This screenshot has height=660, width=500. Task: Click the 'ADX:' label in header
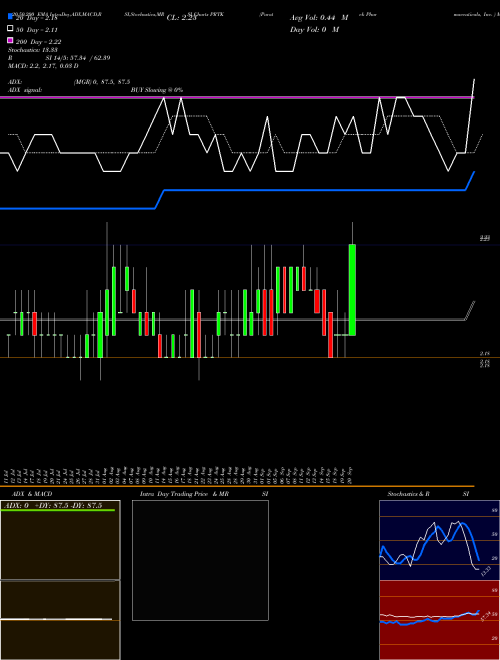15,82
